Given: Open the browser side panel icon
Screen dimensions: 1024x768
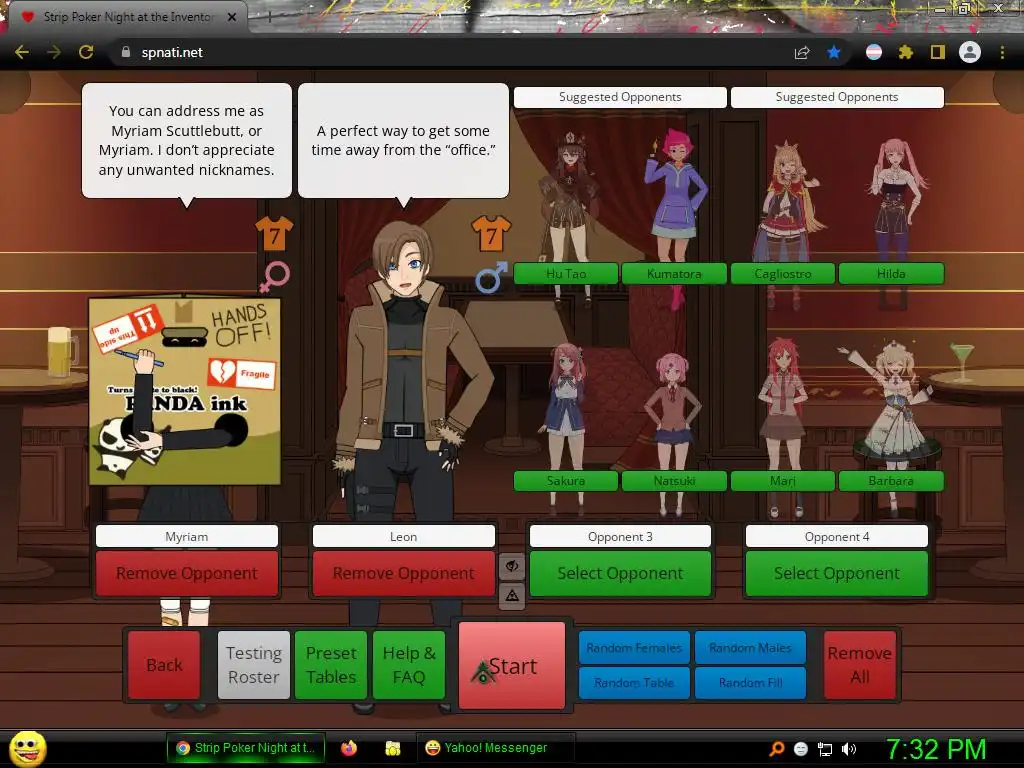Looking at the screenshot, I should [x=938, y=52].
